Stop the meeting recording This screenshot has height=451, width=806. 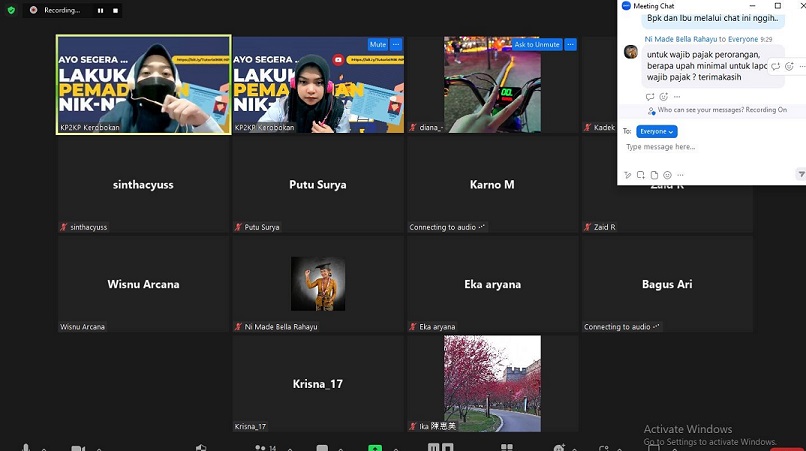(x=115, y=10)
